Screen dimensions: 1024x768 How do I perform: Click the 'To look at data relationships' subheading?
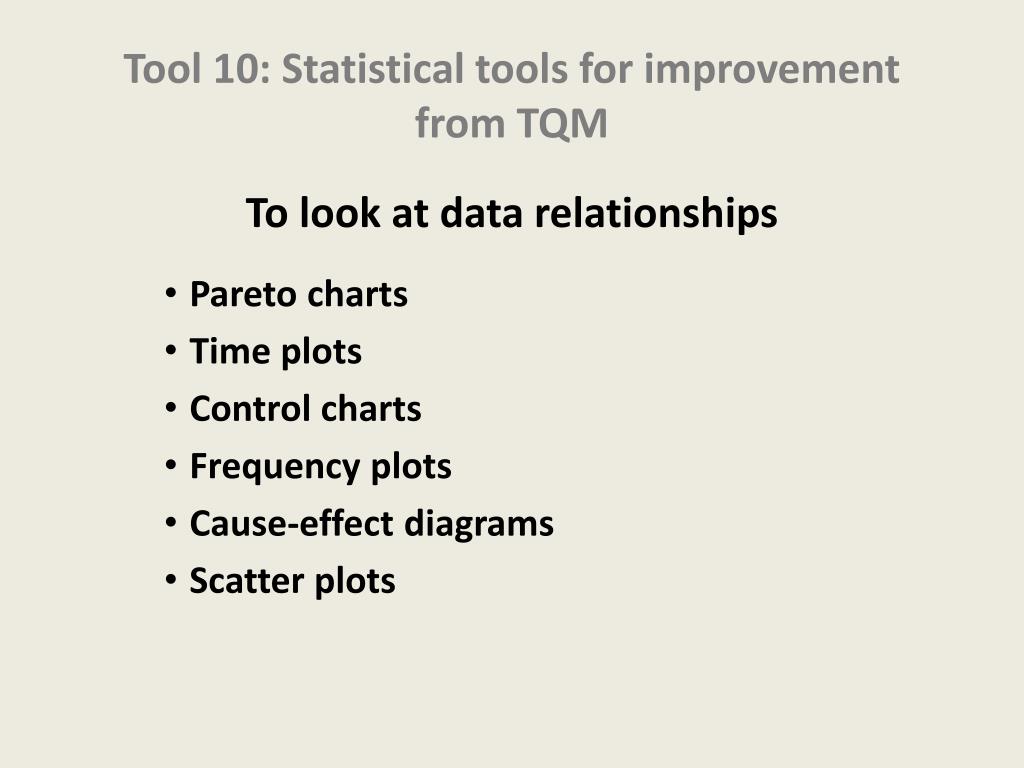[511, 214]
